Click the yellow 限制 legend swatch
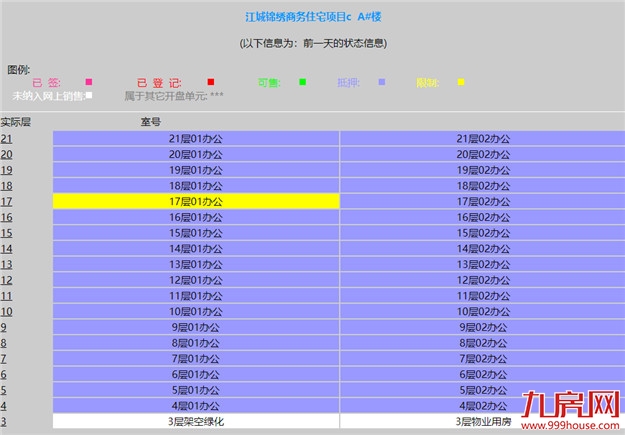The height and width of the screenshot is (435, 625). click(461, 82)
